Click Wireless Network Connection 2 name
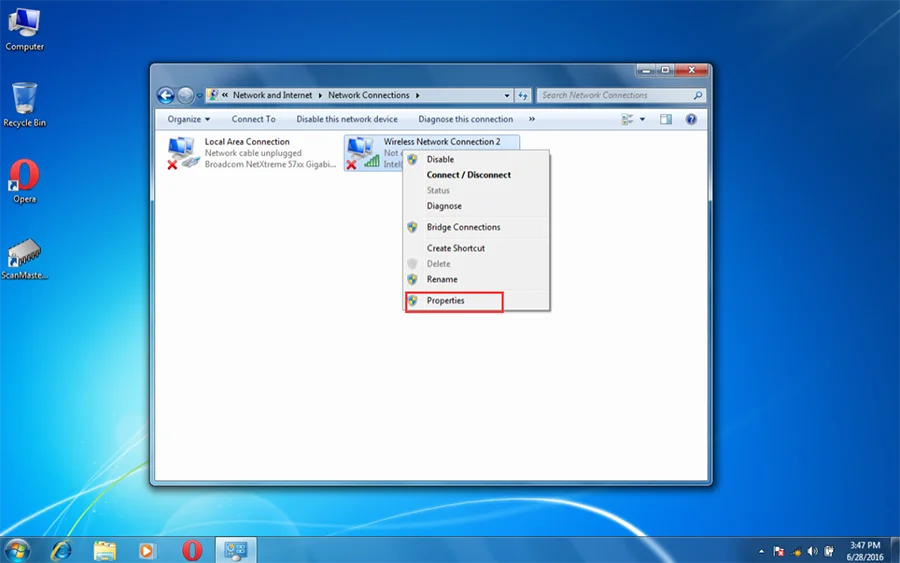Screen dimensions: 900x563 pos(442,142)
